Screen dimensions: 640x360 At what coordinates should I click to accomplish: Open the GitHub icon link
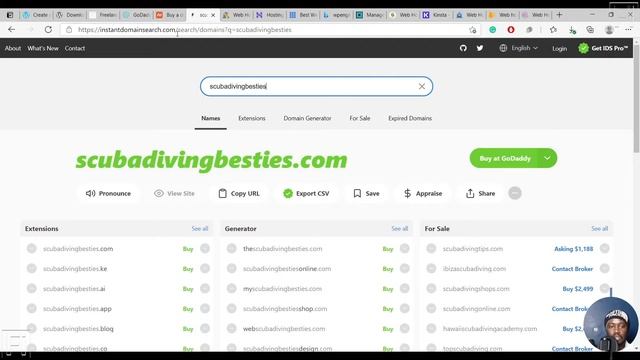[x=463, y=48]
